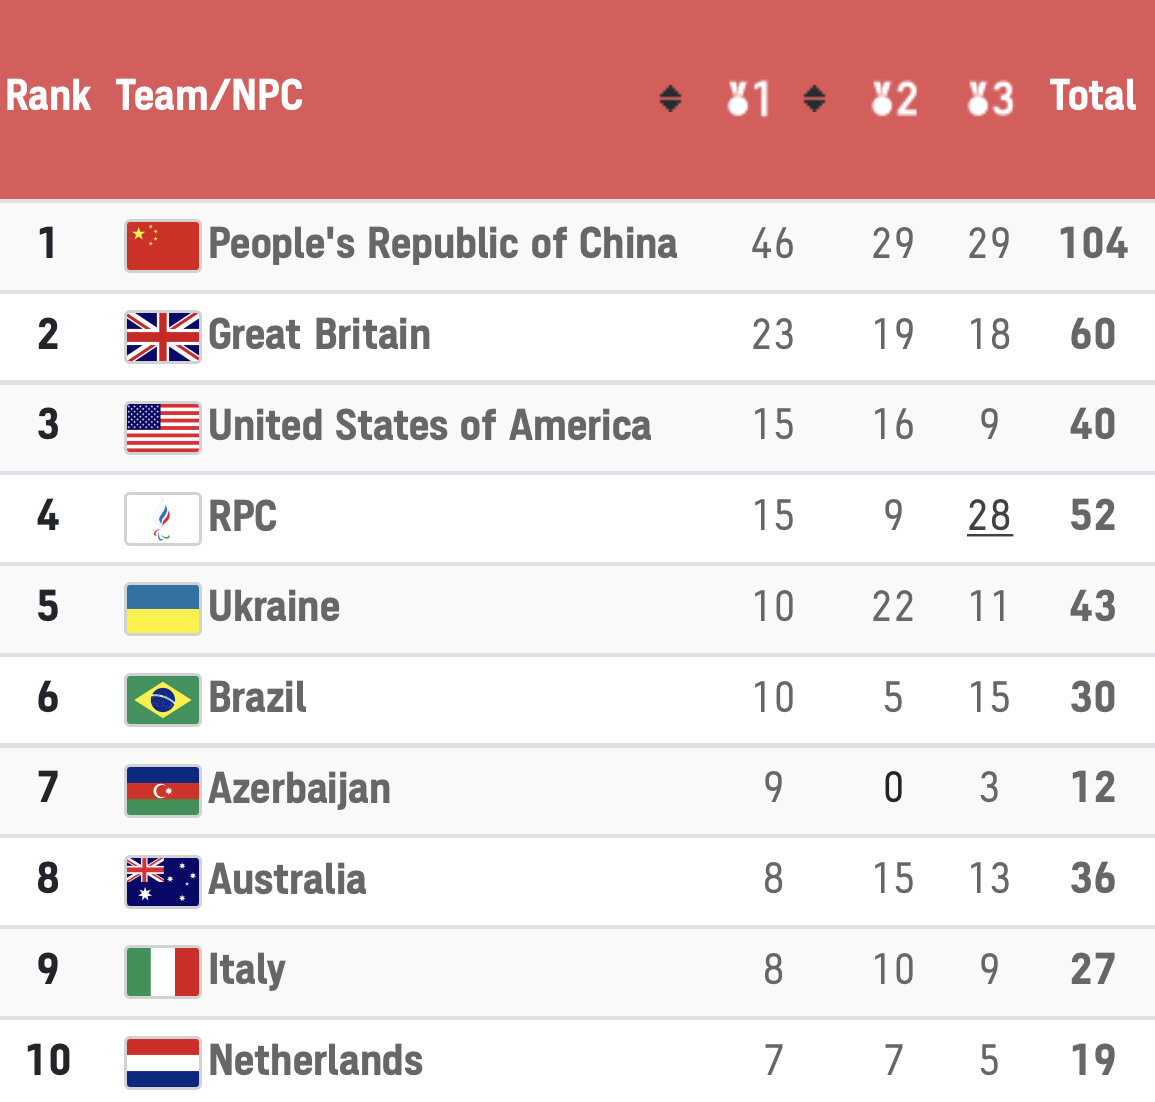Click the Ukraine flag icon

pyautogui.click(x=163, y=609)
